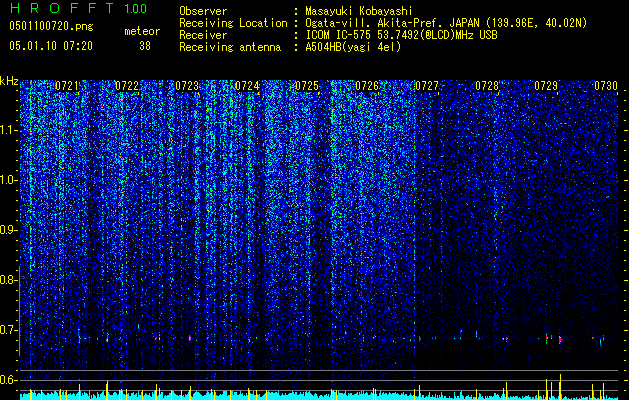The width and height of the screenshot is (629, 400).
Task: Click the 0.7 kHz axis label
Action: pos(8,330)
